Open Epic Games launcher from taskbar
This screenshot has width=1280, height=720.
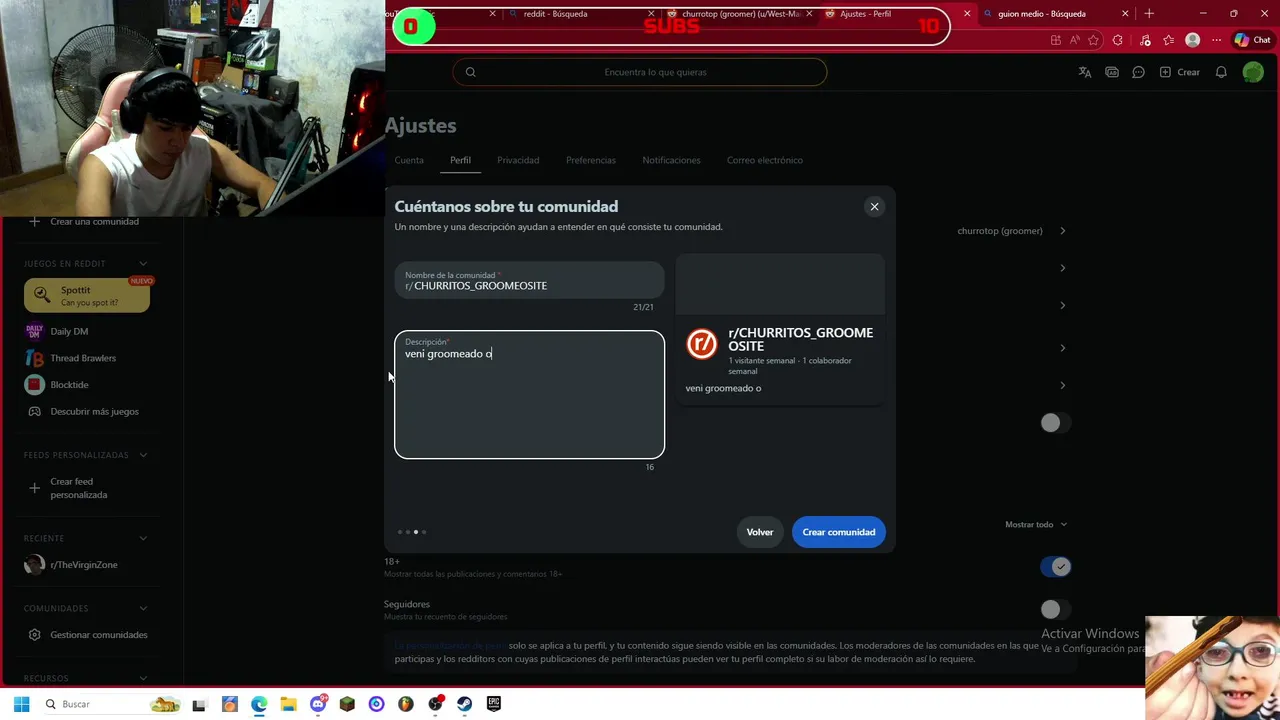click(494, 704)
